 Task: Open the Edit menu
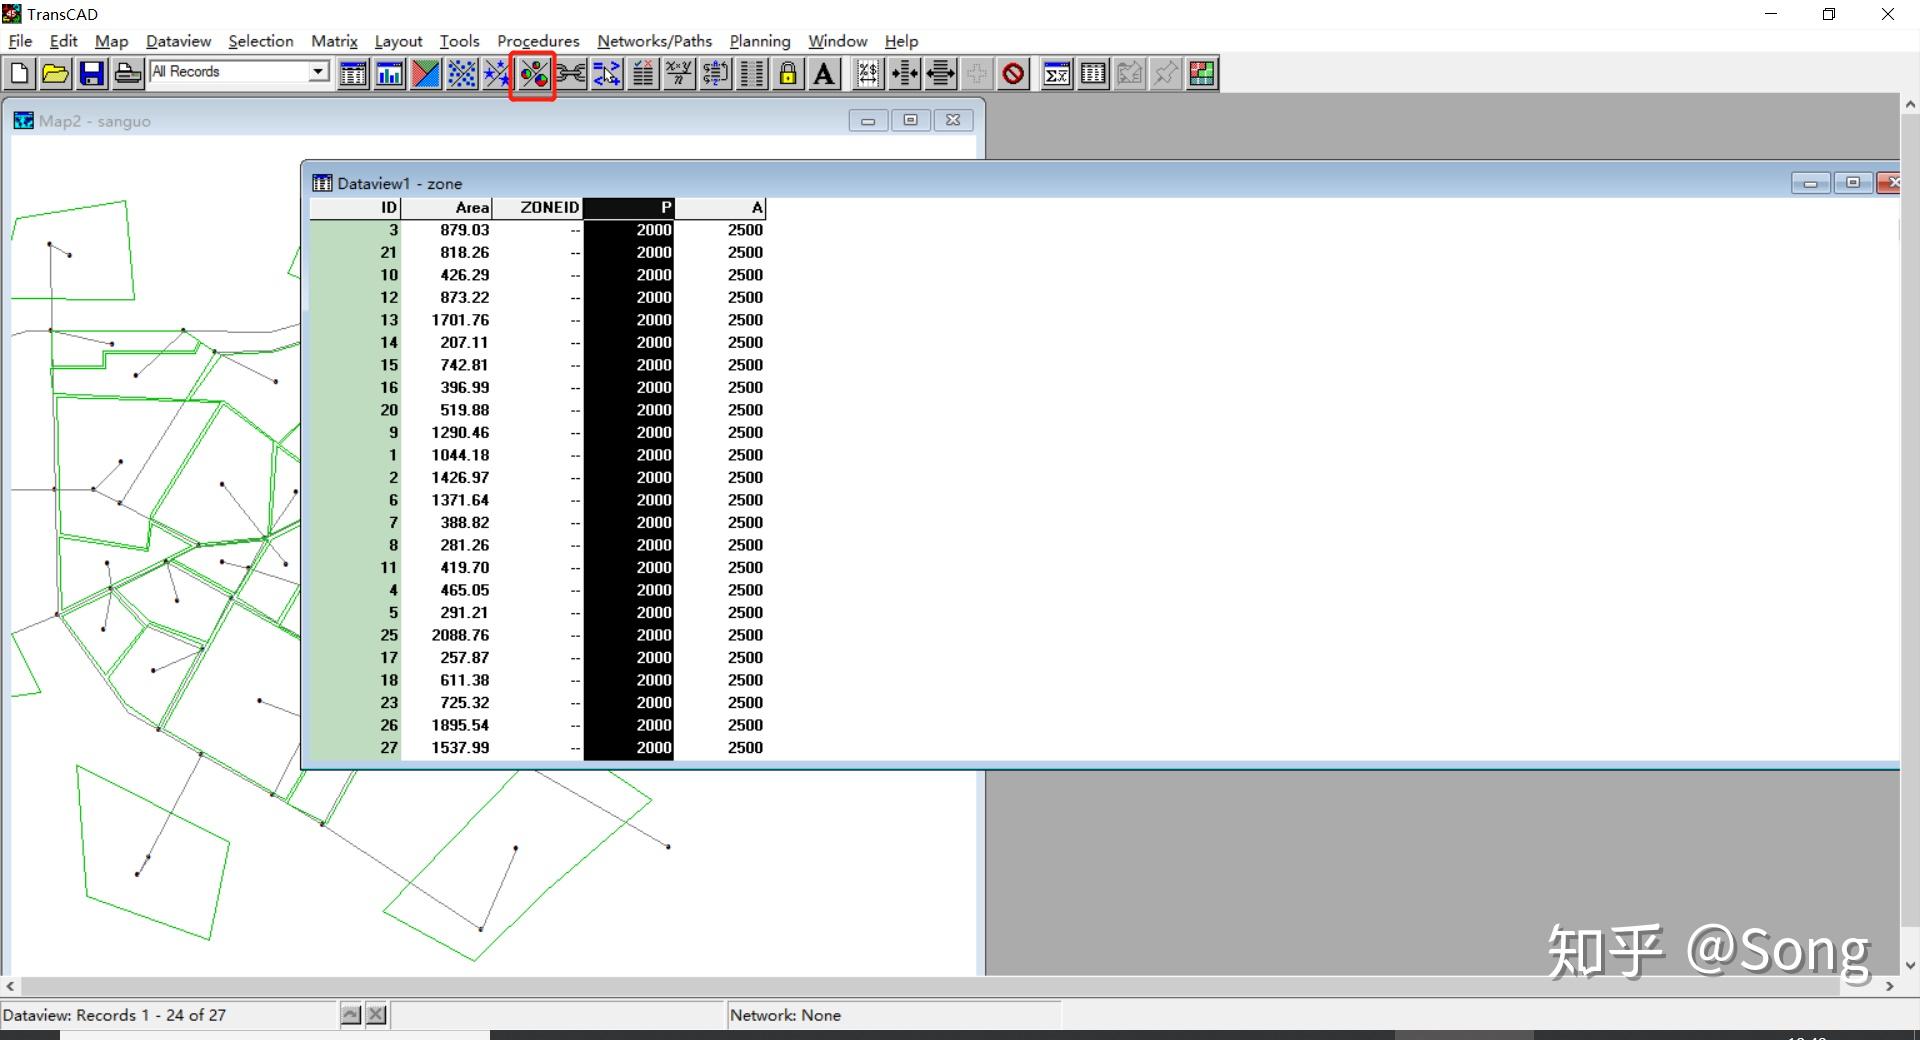point(63,41)
